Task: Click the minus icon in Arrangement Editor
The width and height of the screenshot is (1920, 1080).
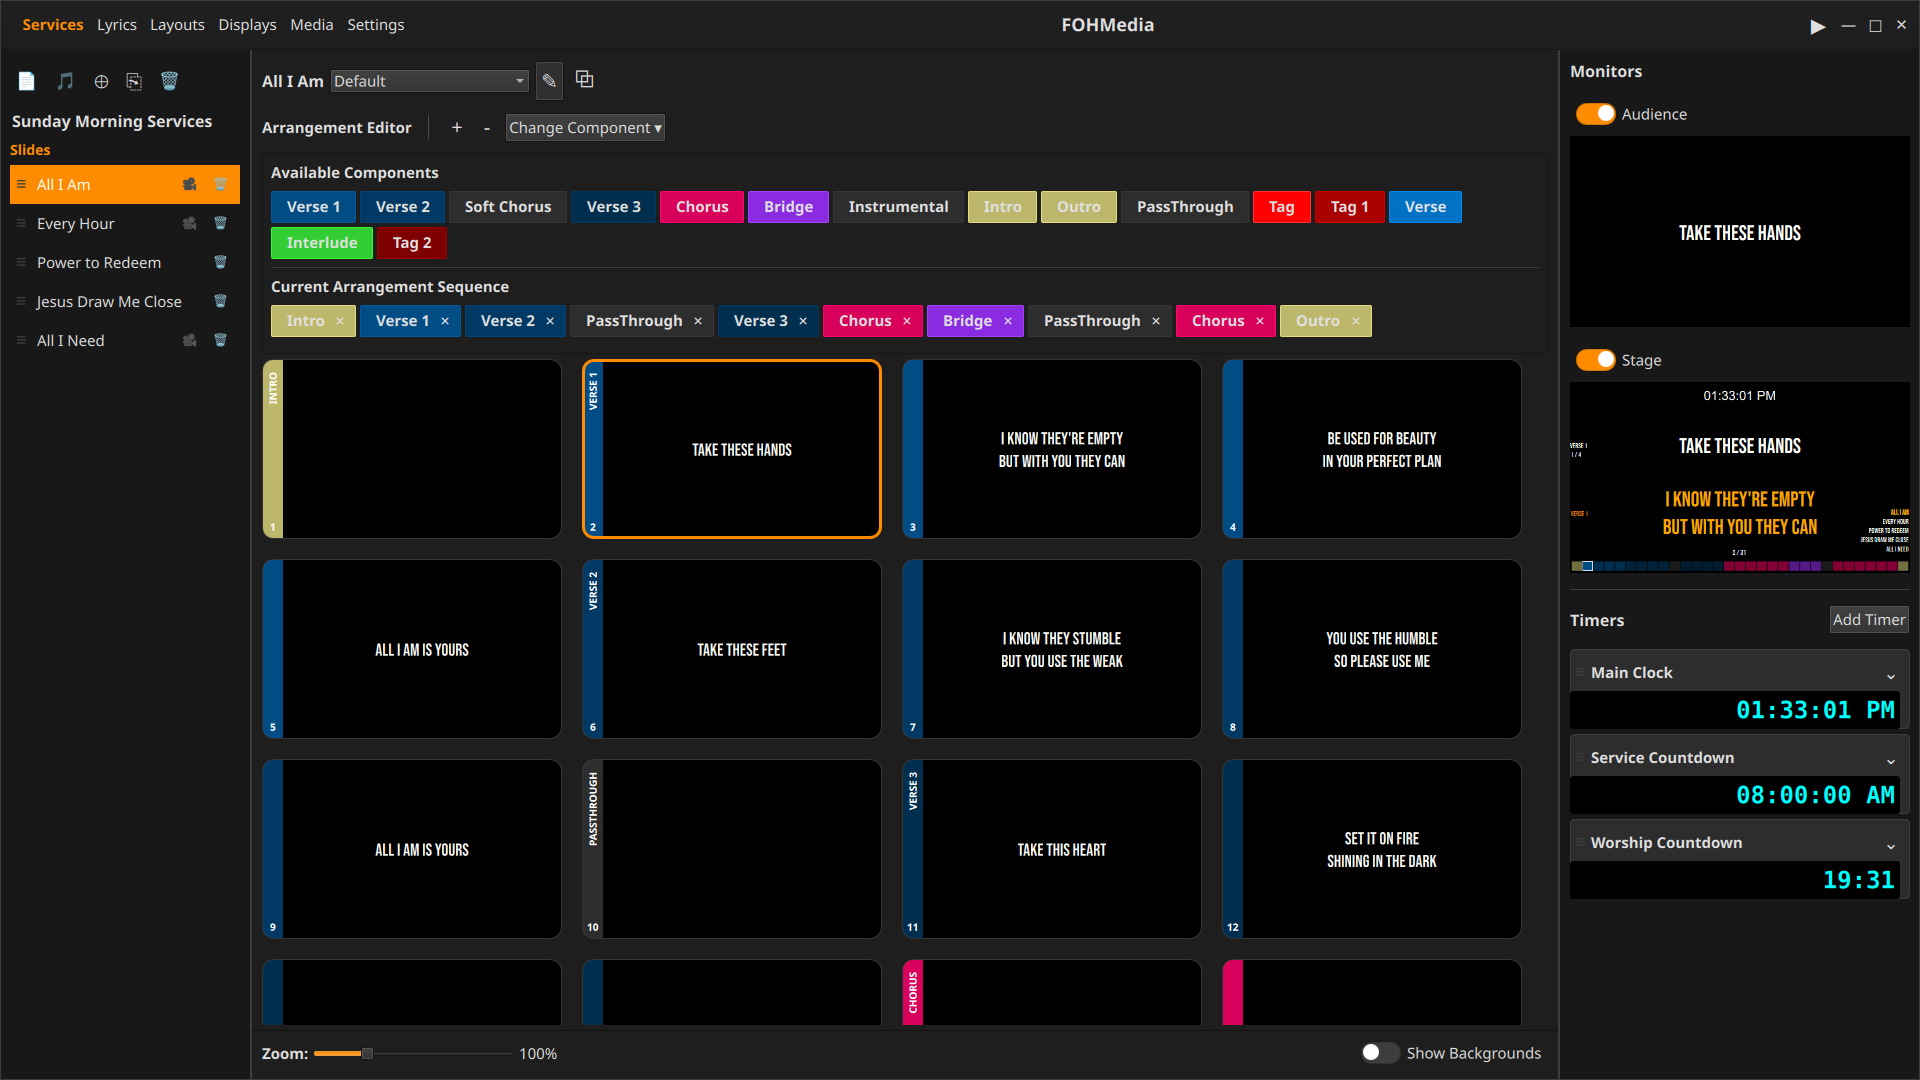Action: coord(487,127)
